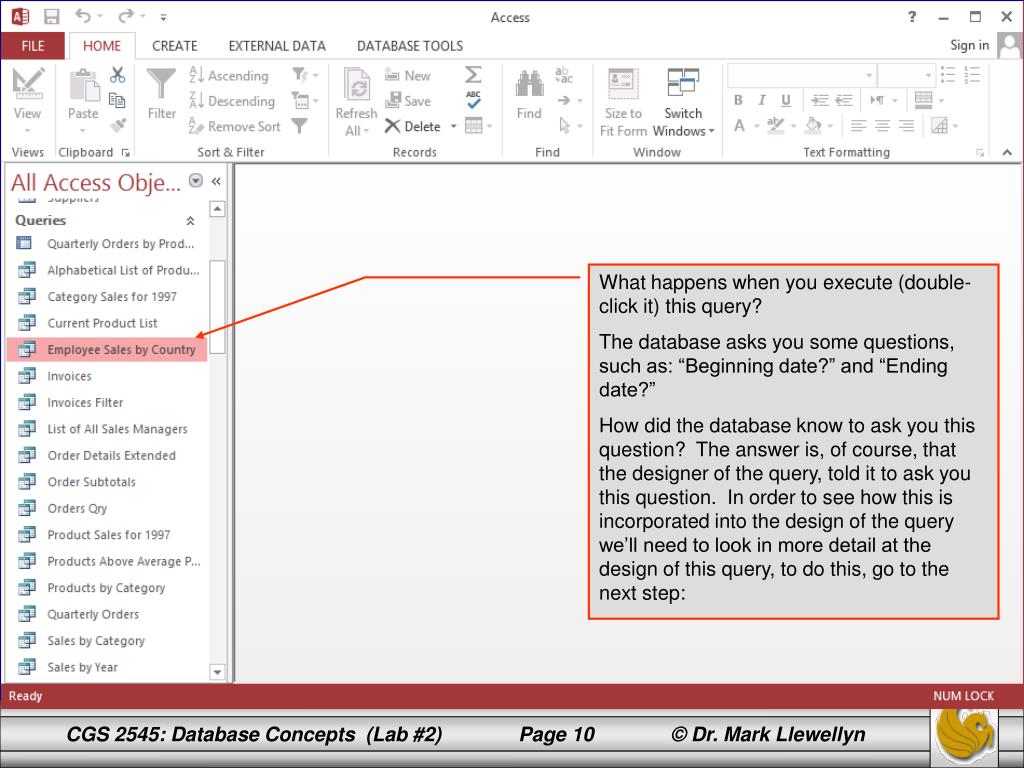The width and height of the screenshot is (1024, 768).
Task: Click the Copy icon in Clipboard group
Action: click(118, 100)
